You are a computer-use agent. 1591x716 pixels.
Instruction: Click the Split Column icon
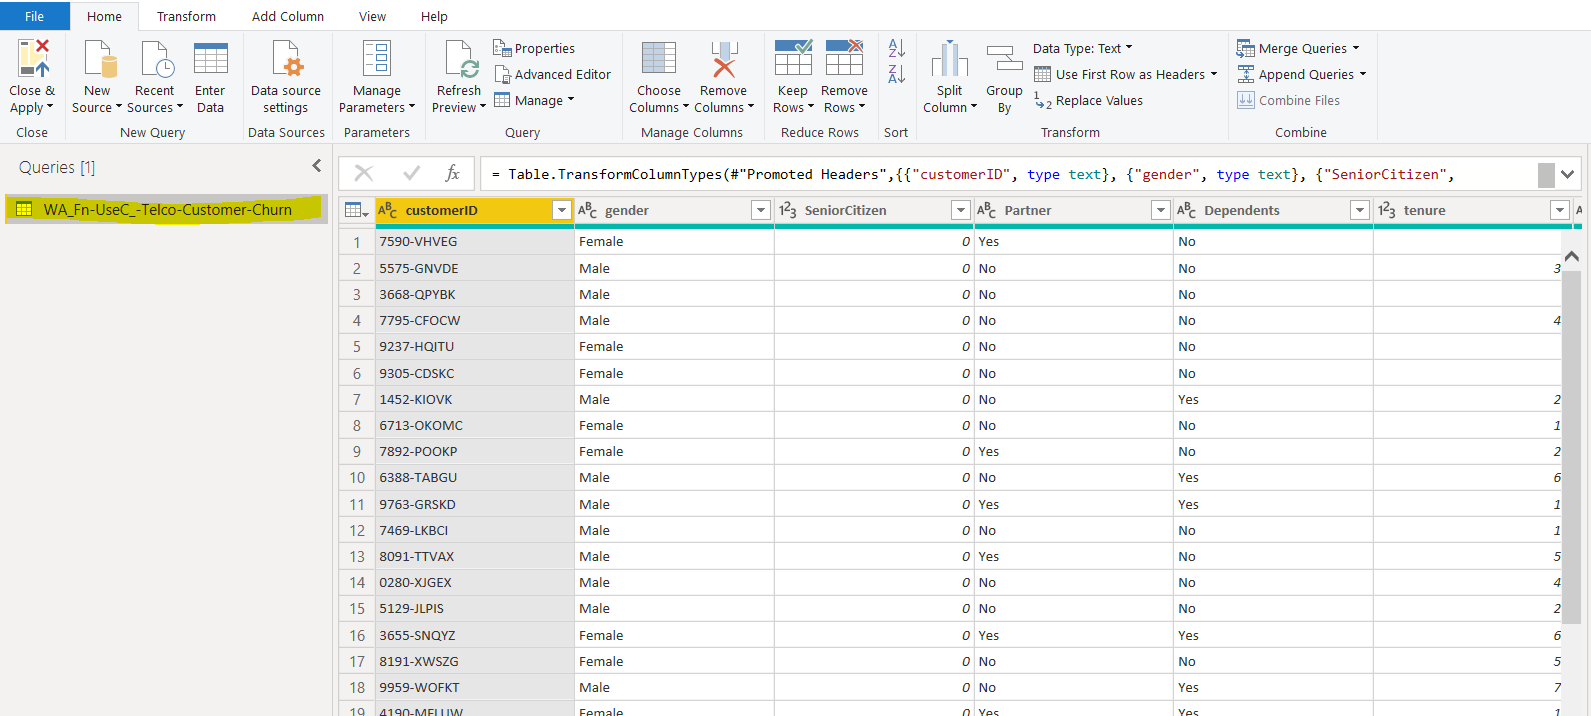click(949, 60)
